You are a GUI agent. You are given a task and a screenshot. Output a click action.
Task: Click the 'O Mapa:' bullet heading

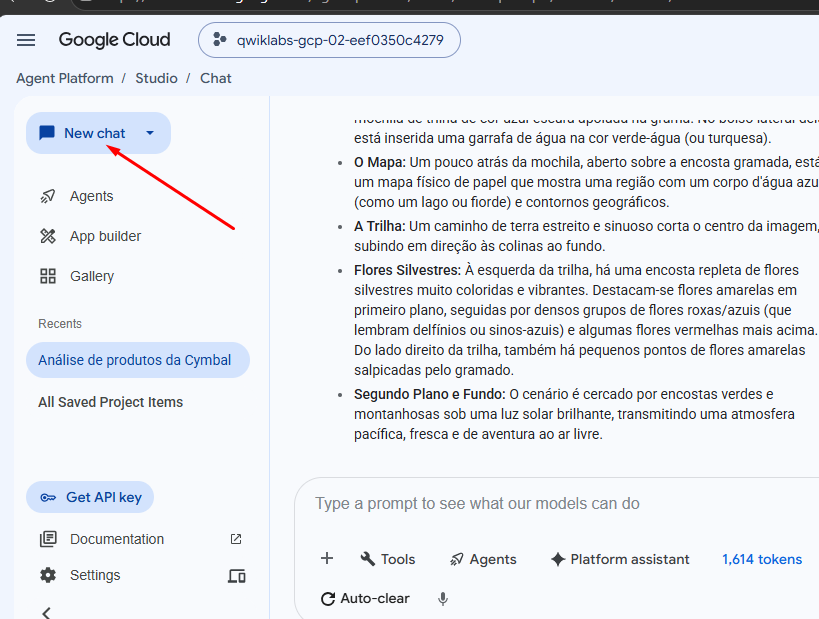point(380,162)
